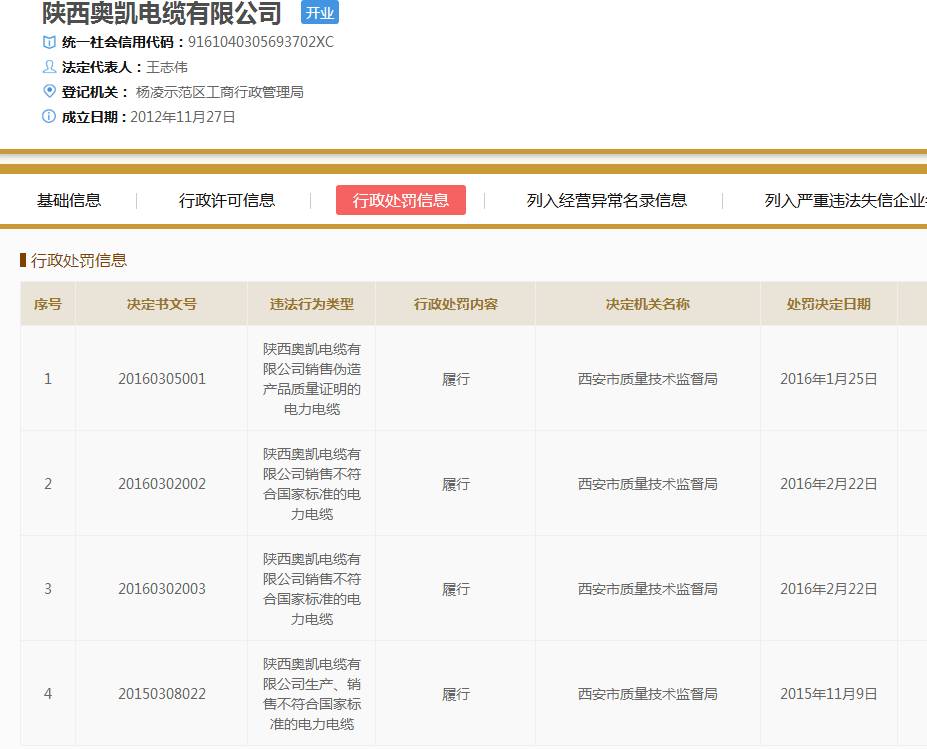The image size is (927, 749).
Task: Click 西安市质量技术监督局 in row 20150308022
Action: pos(648,693)
